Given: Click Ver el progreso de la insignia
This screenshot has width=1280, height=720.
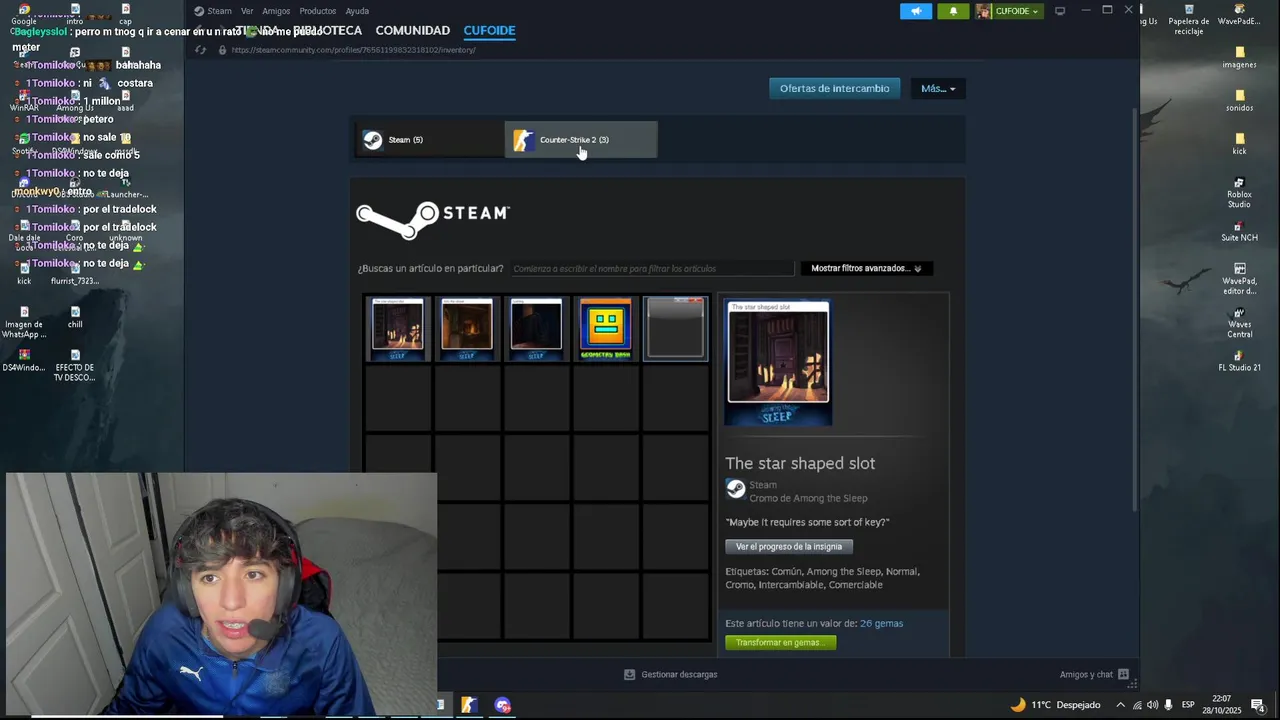Looking at the screenshot, I should [x=789, y=547].
